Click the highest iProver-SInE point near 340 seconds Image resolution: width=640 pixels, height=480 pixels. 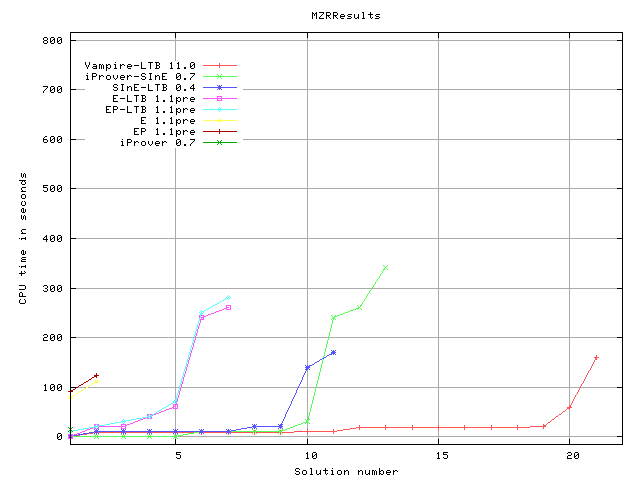(385, 268)
